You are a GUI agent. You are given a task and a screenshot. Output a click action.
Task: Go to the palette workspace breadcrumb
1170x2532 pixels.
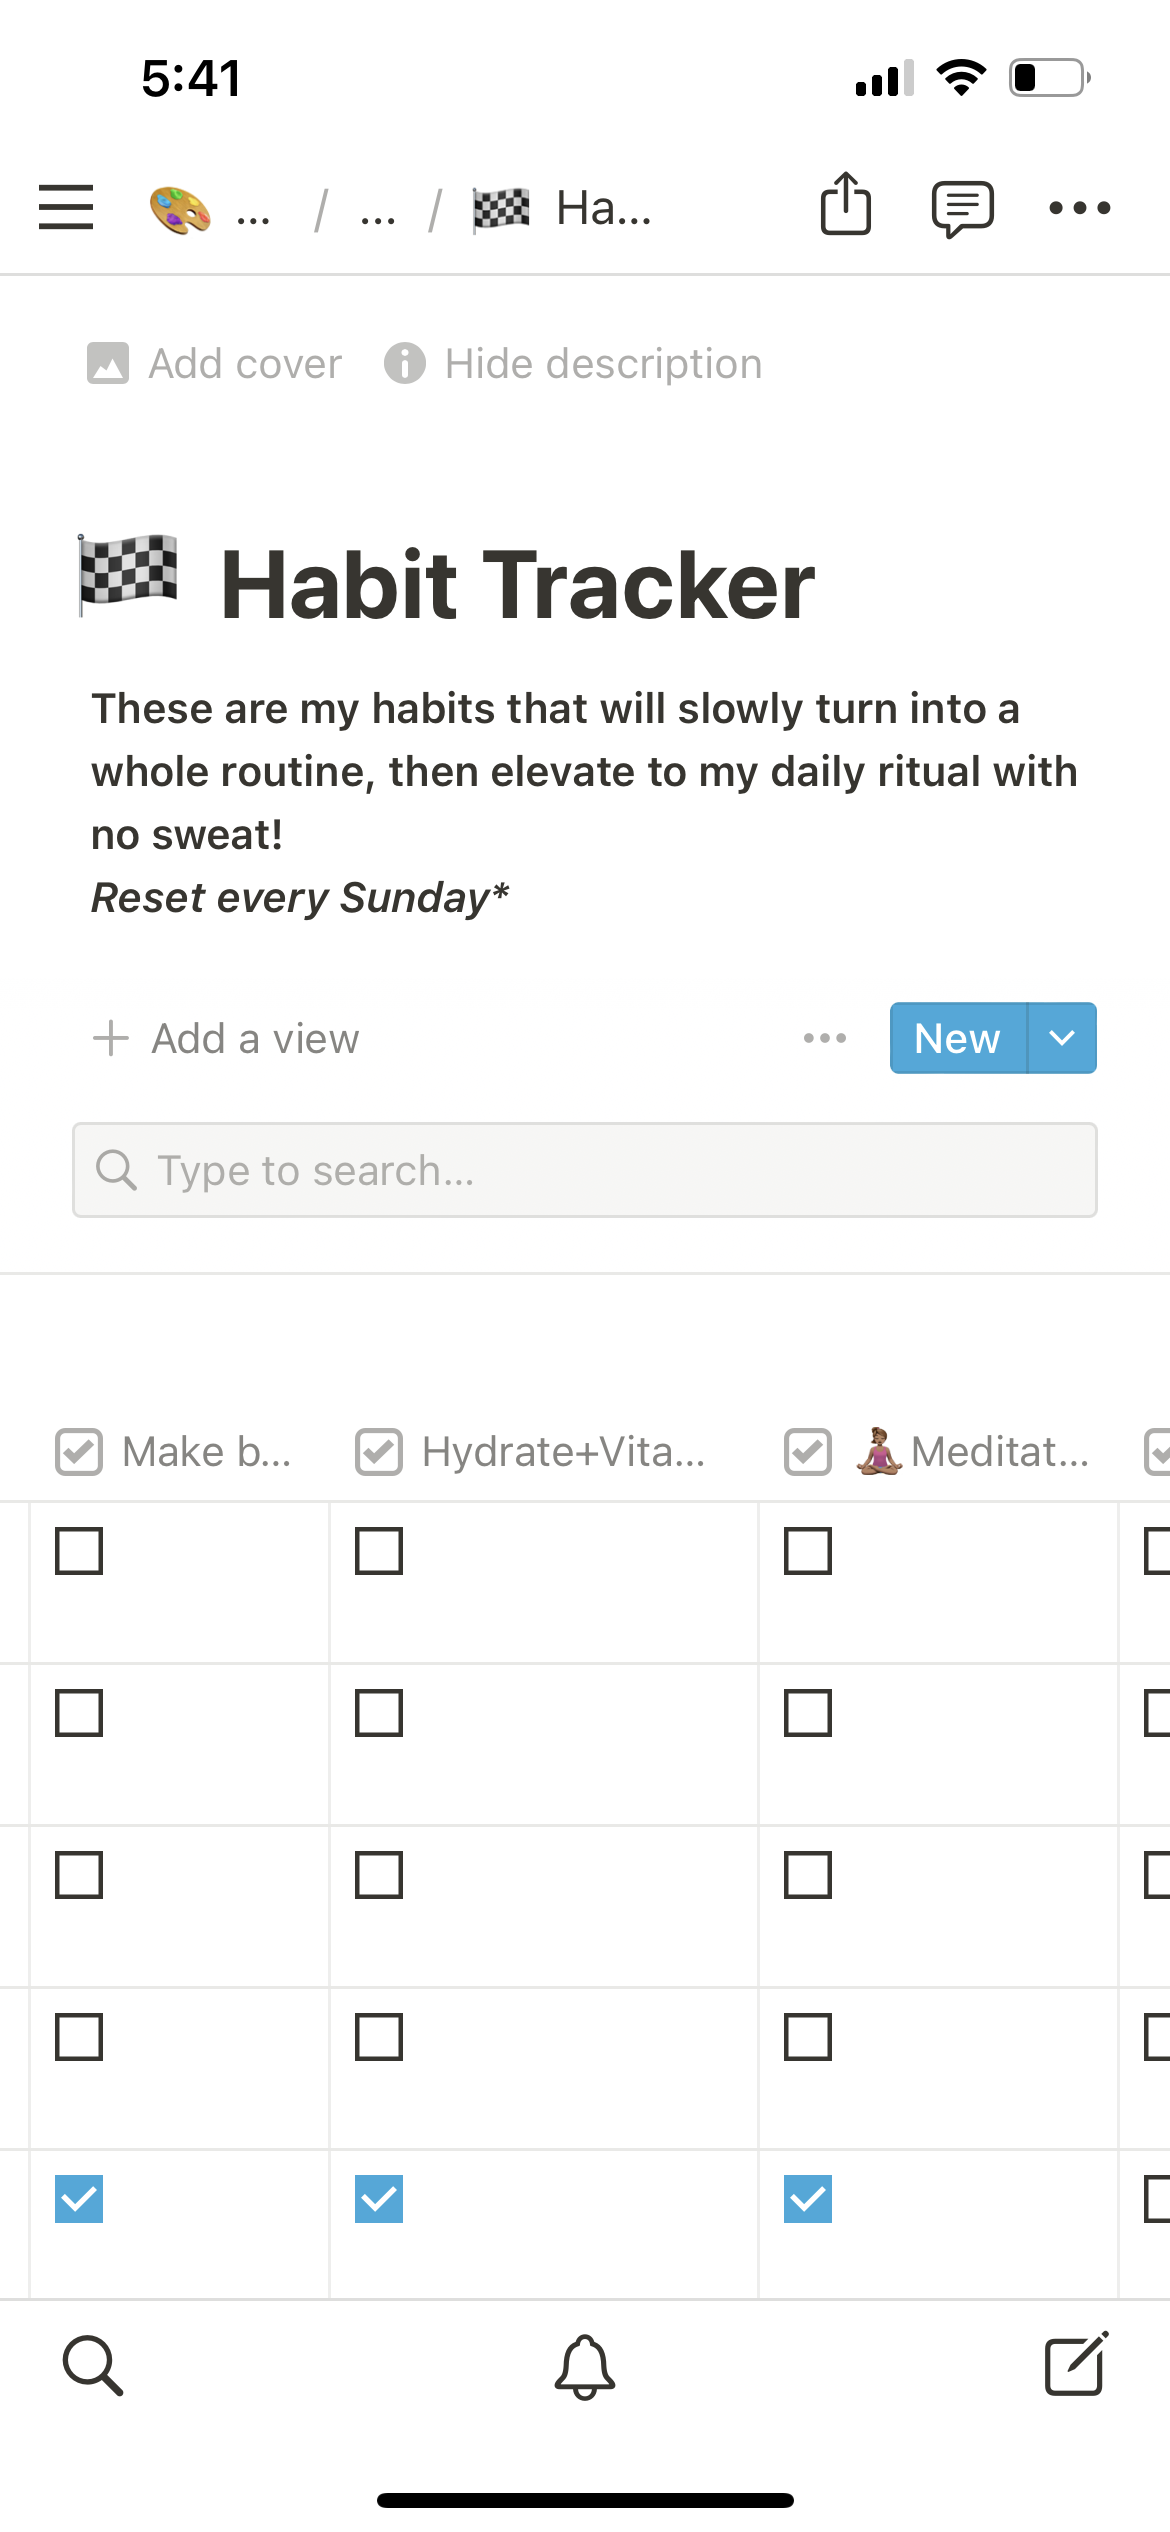click(181, 210)
